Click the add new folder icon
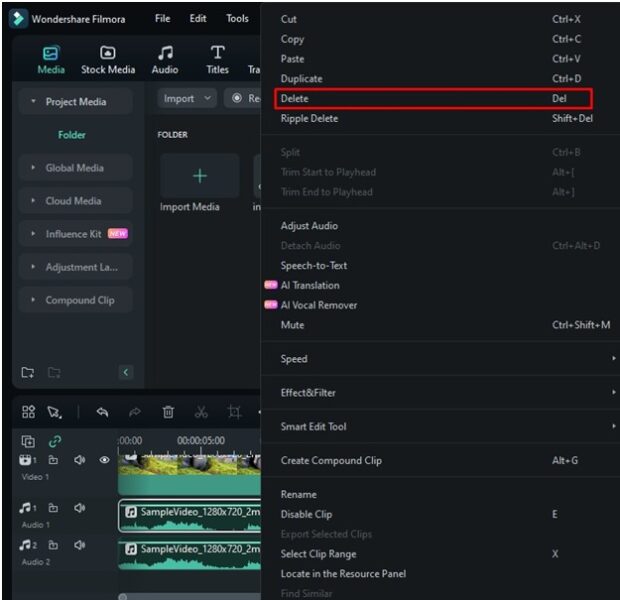 coord(28,373)
